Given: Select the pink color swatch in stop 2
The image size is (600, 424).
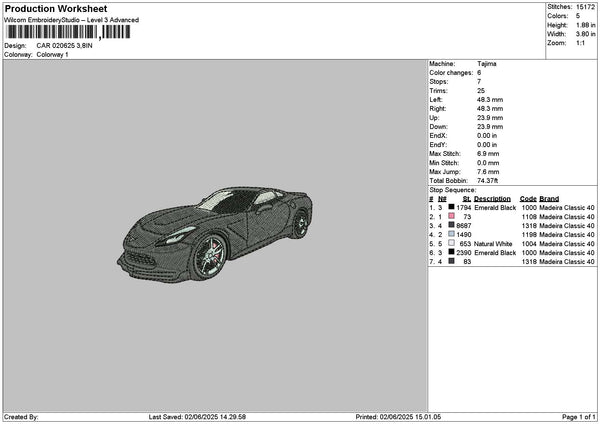Looking at the screenshot, I should coord(452,217).
